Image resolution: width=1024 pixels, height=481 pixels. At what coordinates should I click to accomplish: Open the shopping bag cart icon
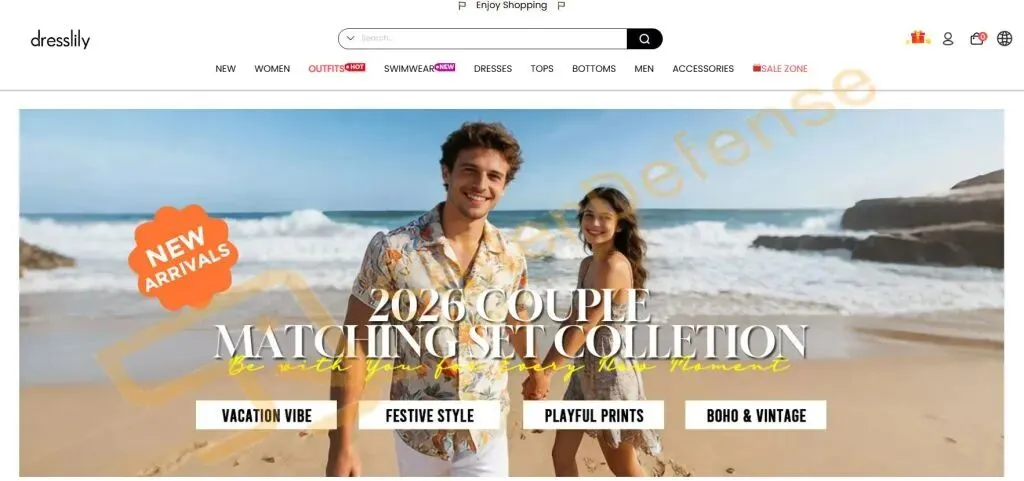[x=977, y=39]
